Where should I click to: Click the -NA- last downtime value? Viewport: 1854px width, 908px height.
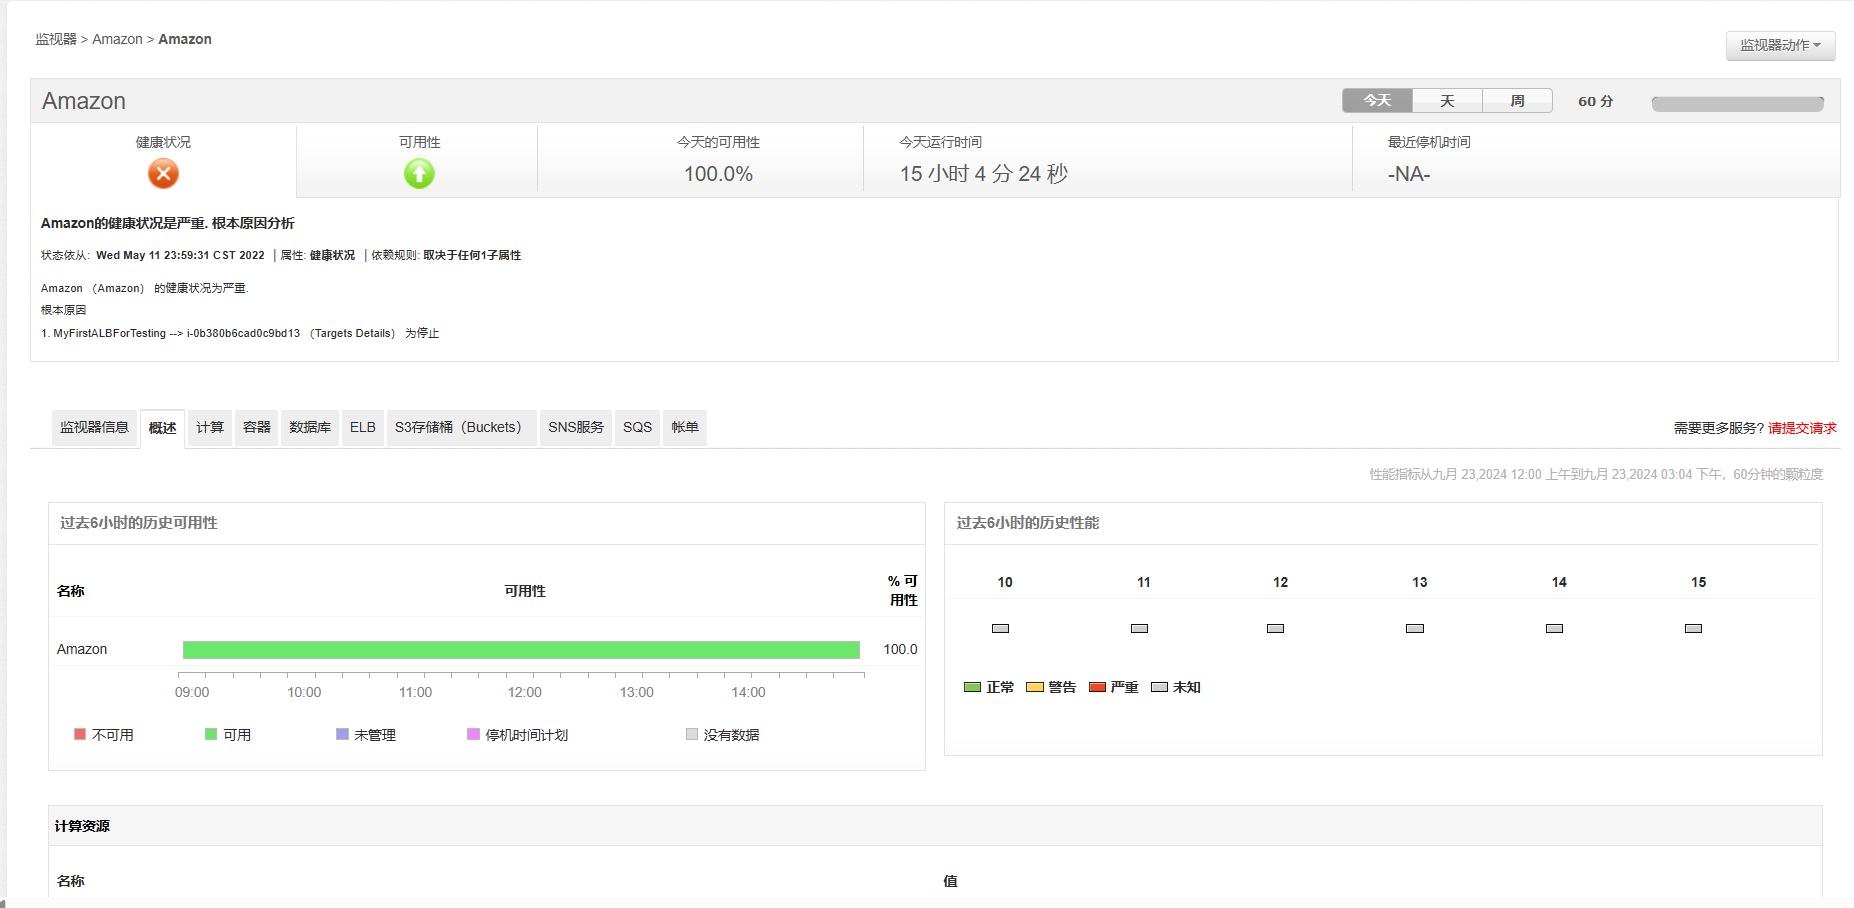tap(1409, 174)
